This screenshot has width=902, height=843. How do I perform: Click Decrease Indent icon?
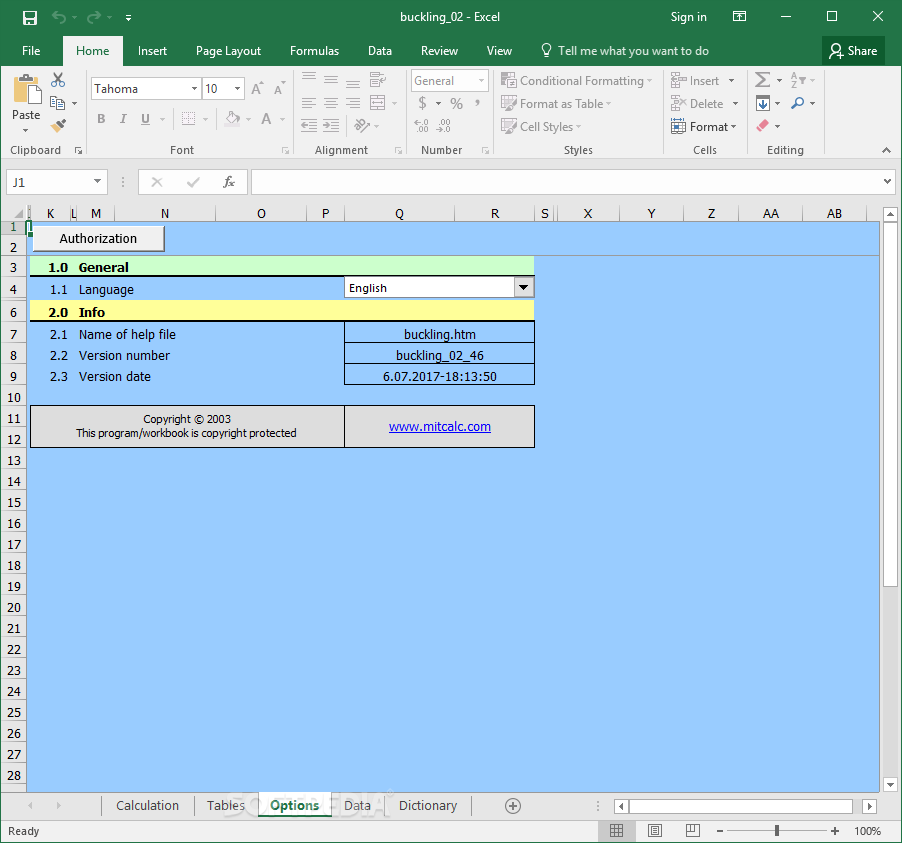click(309, 125)
